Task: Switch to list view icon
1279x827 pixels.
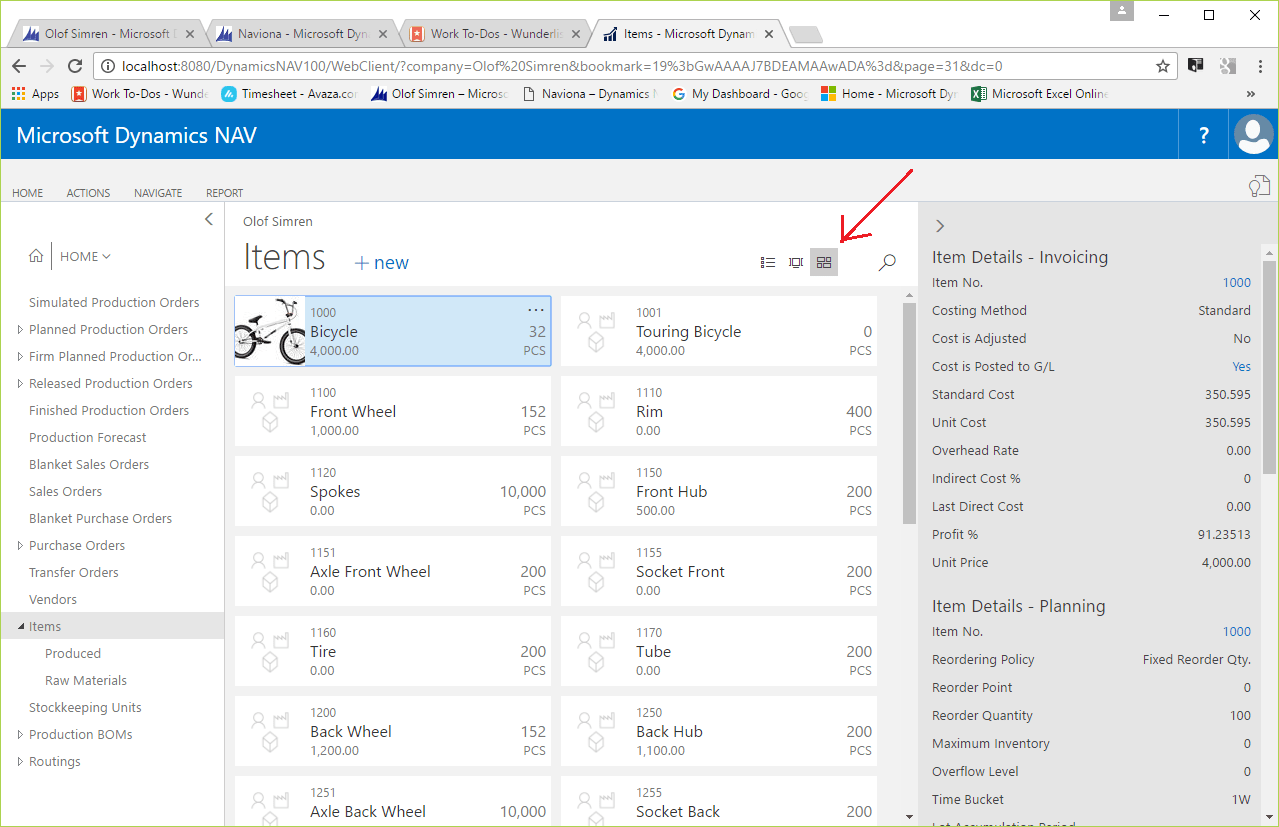Action: pyautogui.click(x=768, y=263)
